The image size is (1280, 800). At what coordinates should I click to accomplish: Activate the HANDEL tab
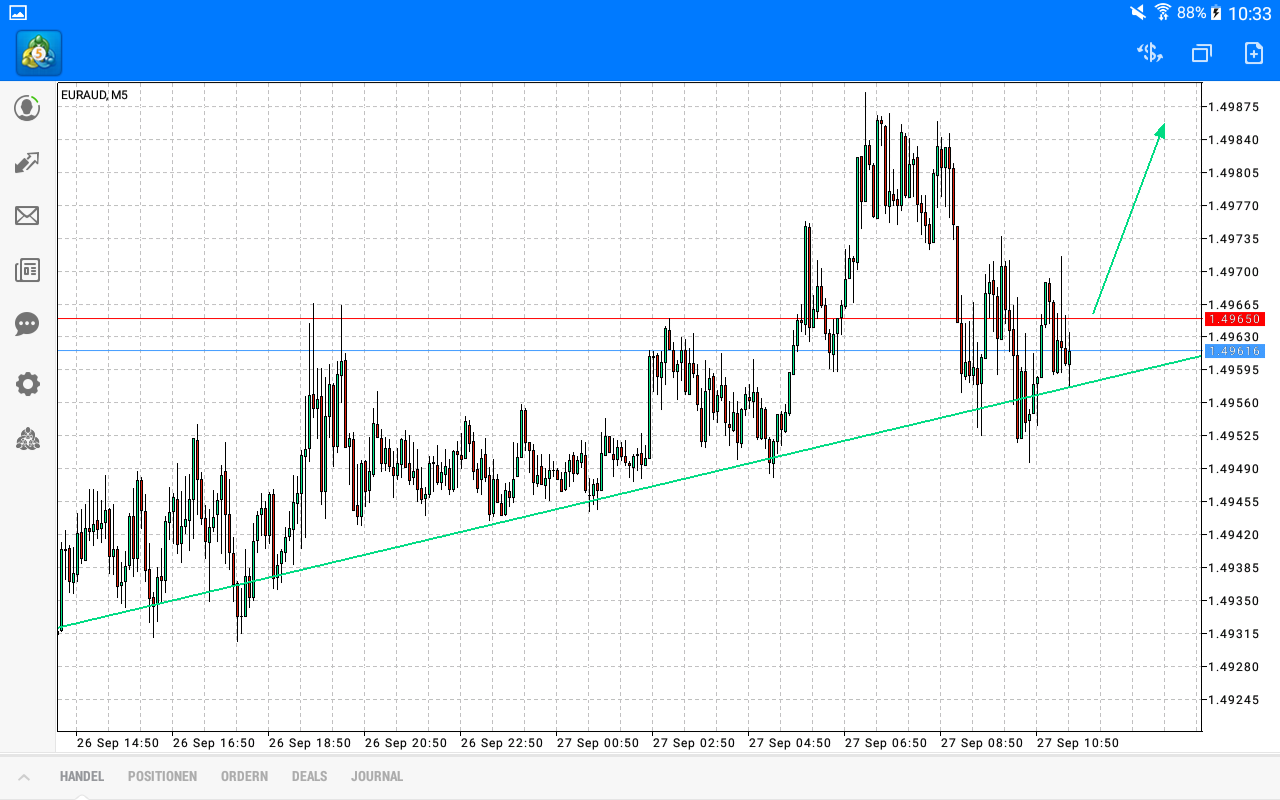(81, 776)
